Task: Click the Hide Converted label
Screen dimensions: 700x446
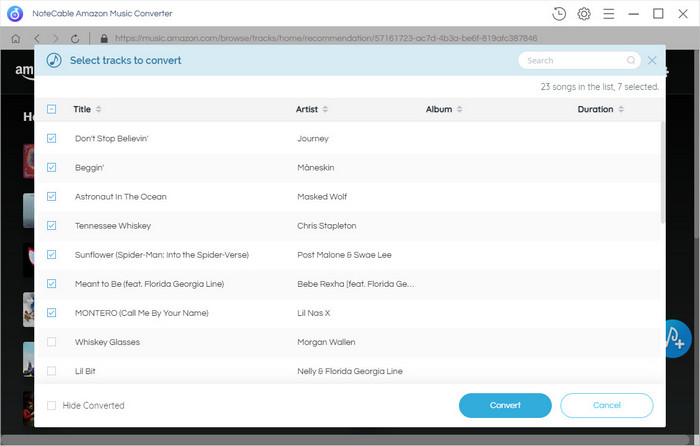Action: pyautogui.click(x=93, y=405)
